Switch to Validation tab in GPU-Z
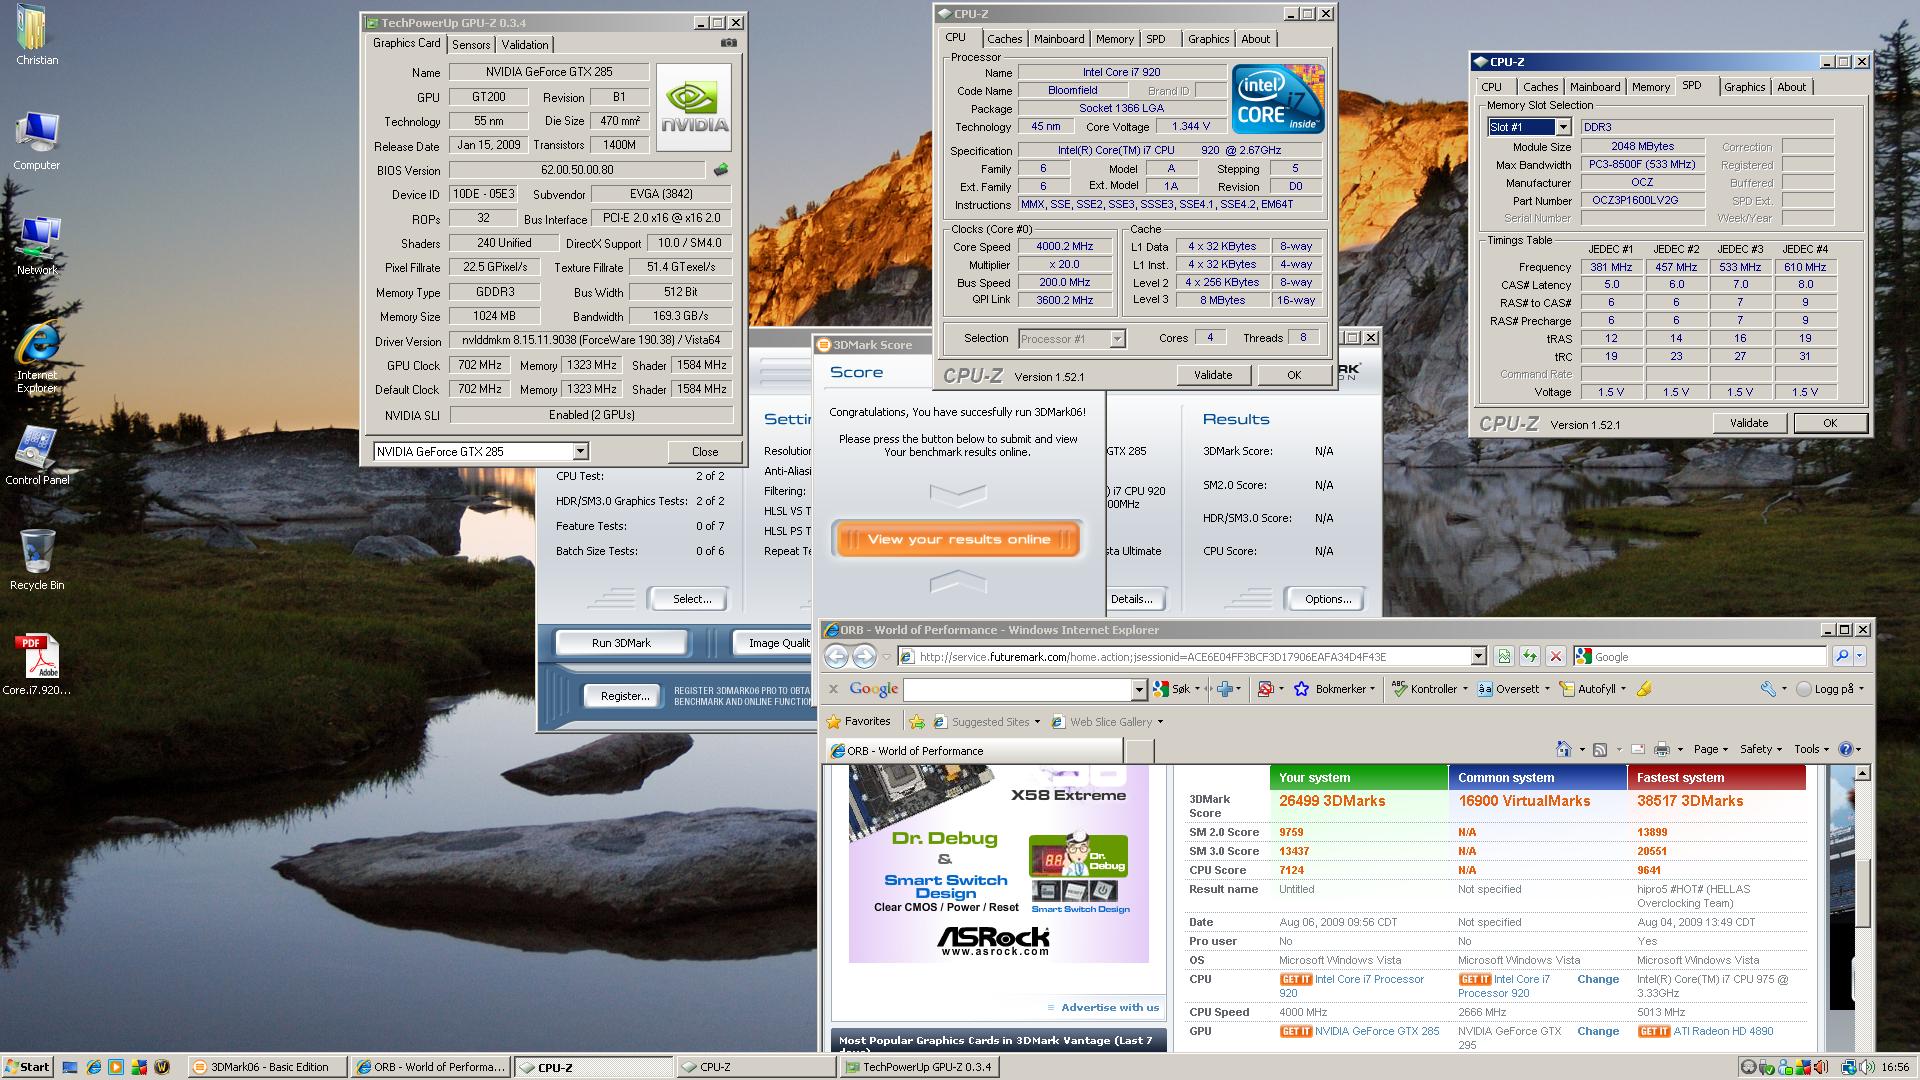Image resolution: width=1920 pixels, height=1080 pixels. pos(525,45)
